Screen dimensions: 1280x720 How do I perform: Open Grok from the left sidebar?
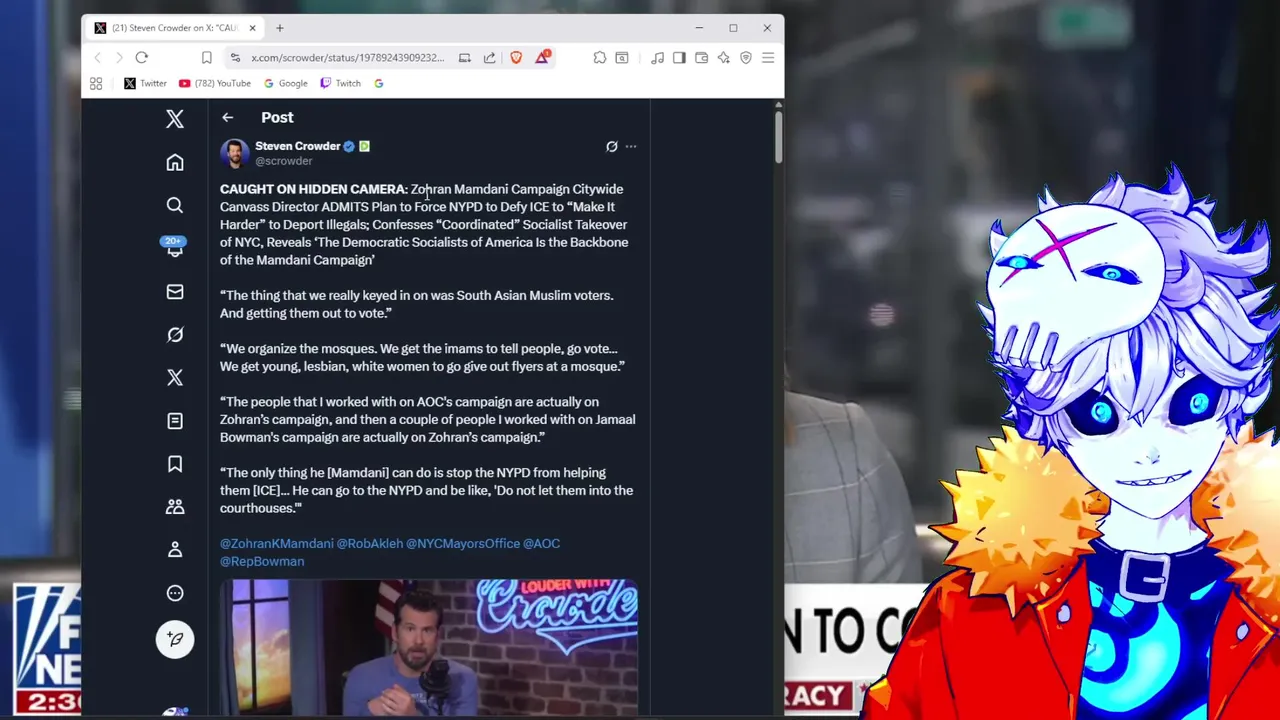coord(175,335)
